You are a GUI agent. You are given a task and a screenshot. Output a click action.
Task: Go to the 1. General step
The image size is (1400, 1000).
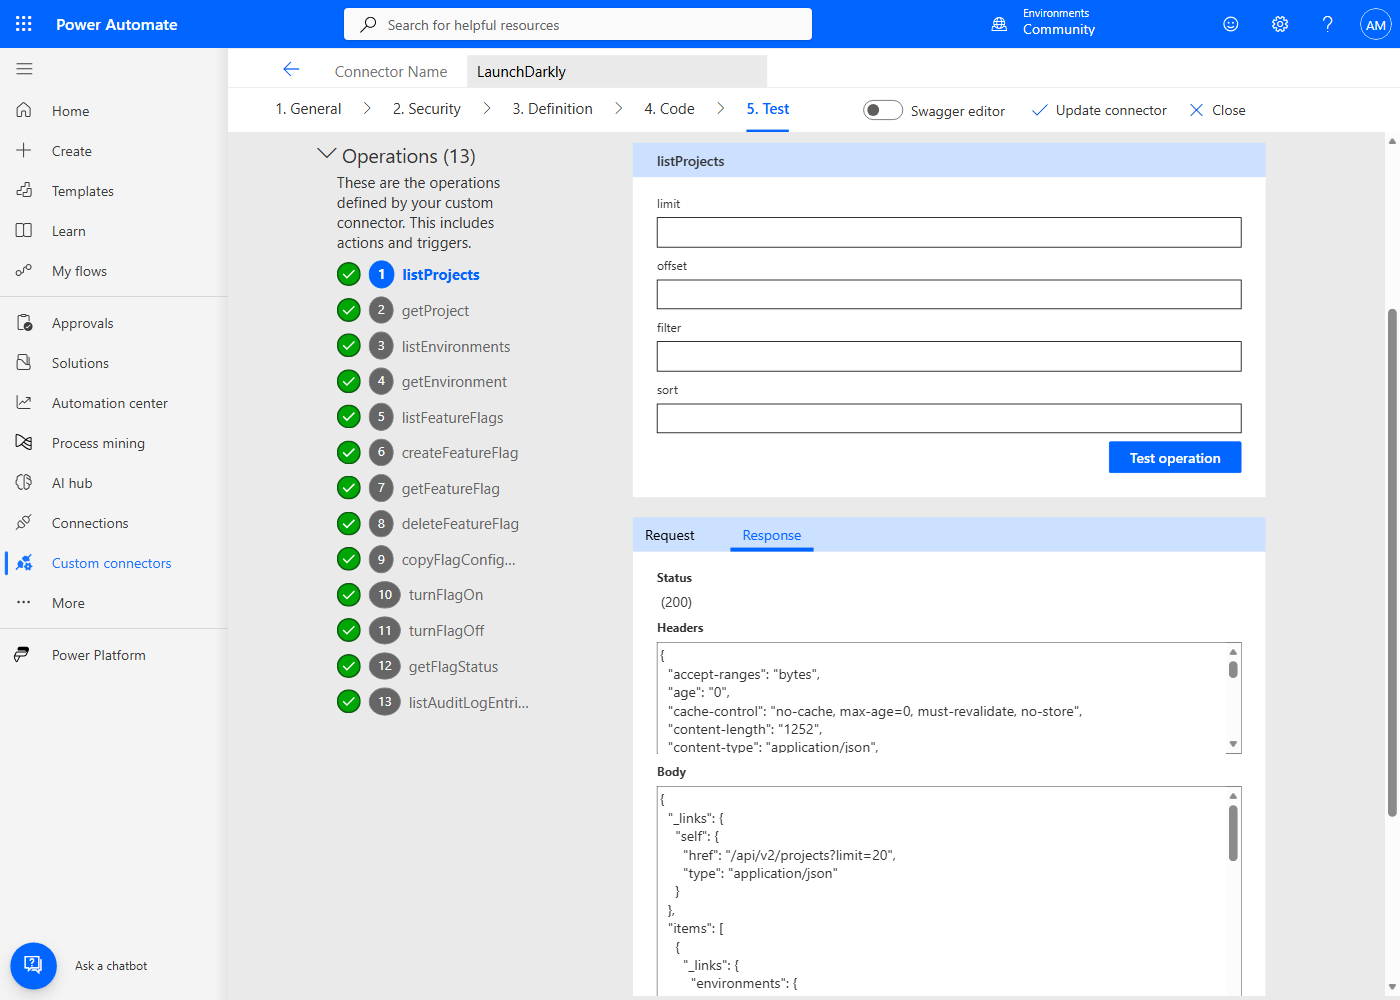click(308, 109)
